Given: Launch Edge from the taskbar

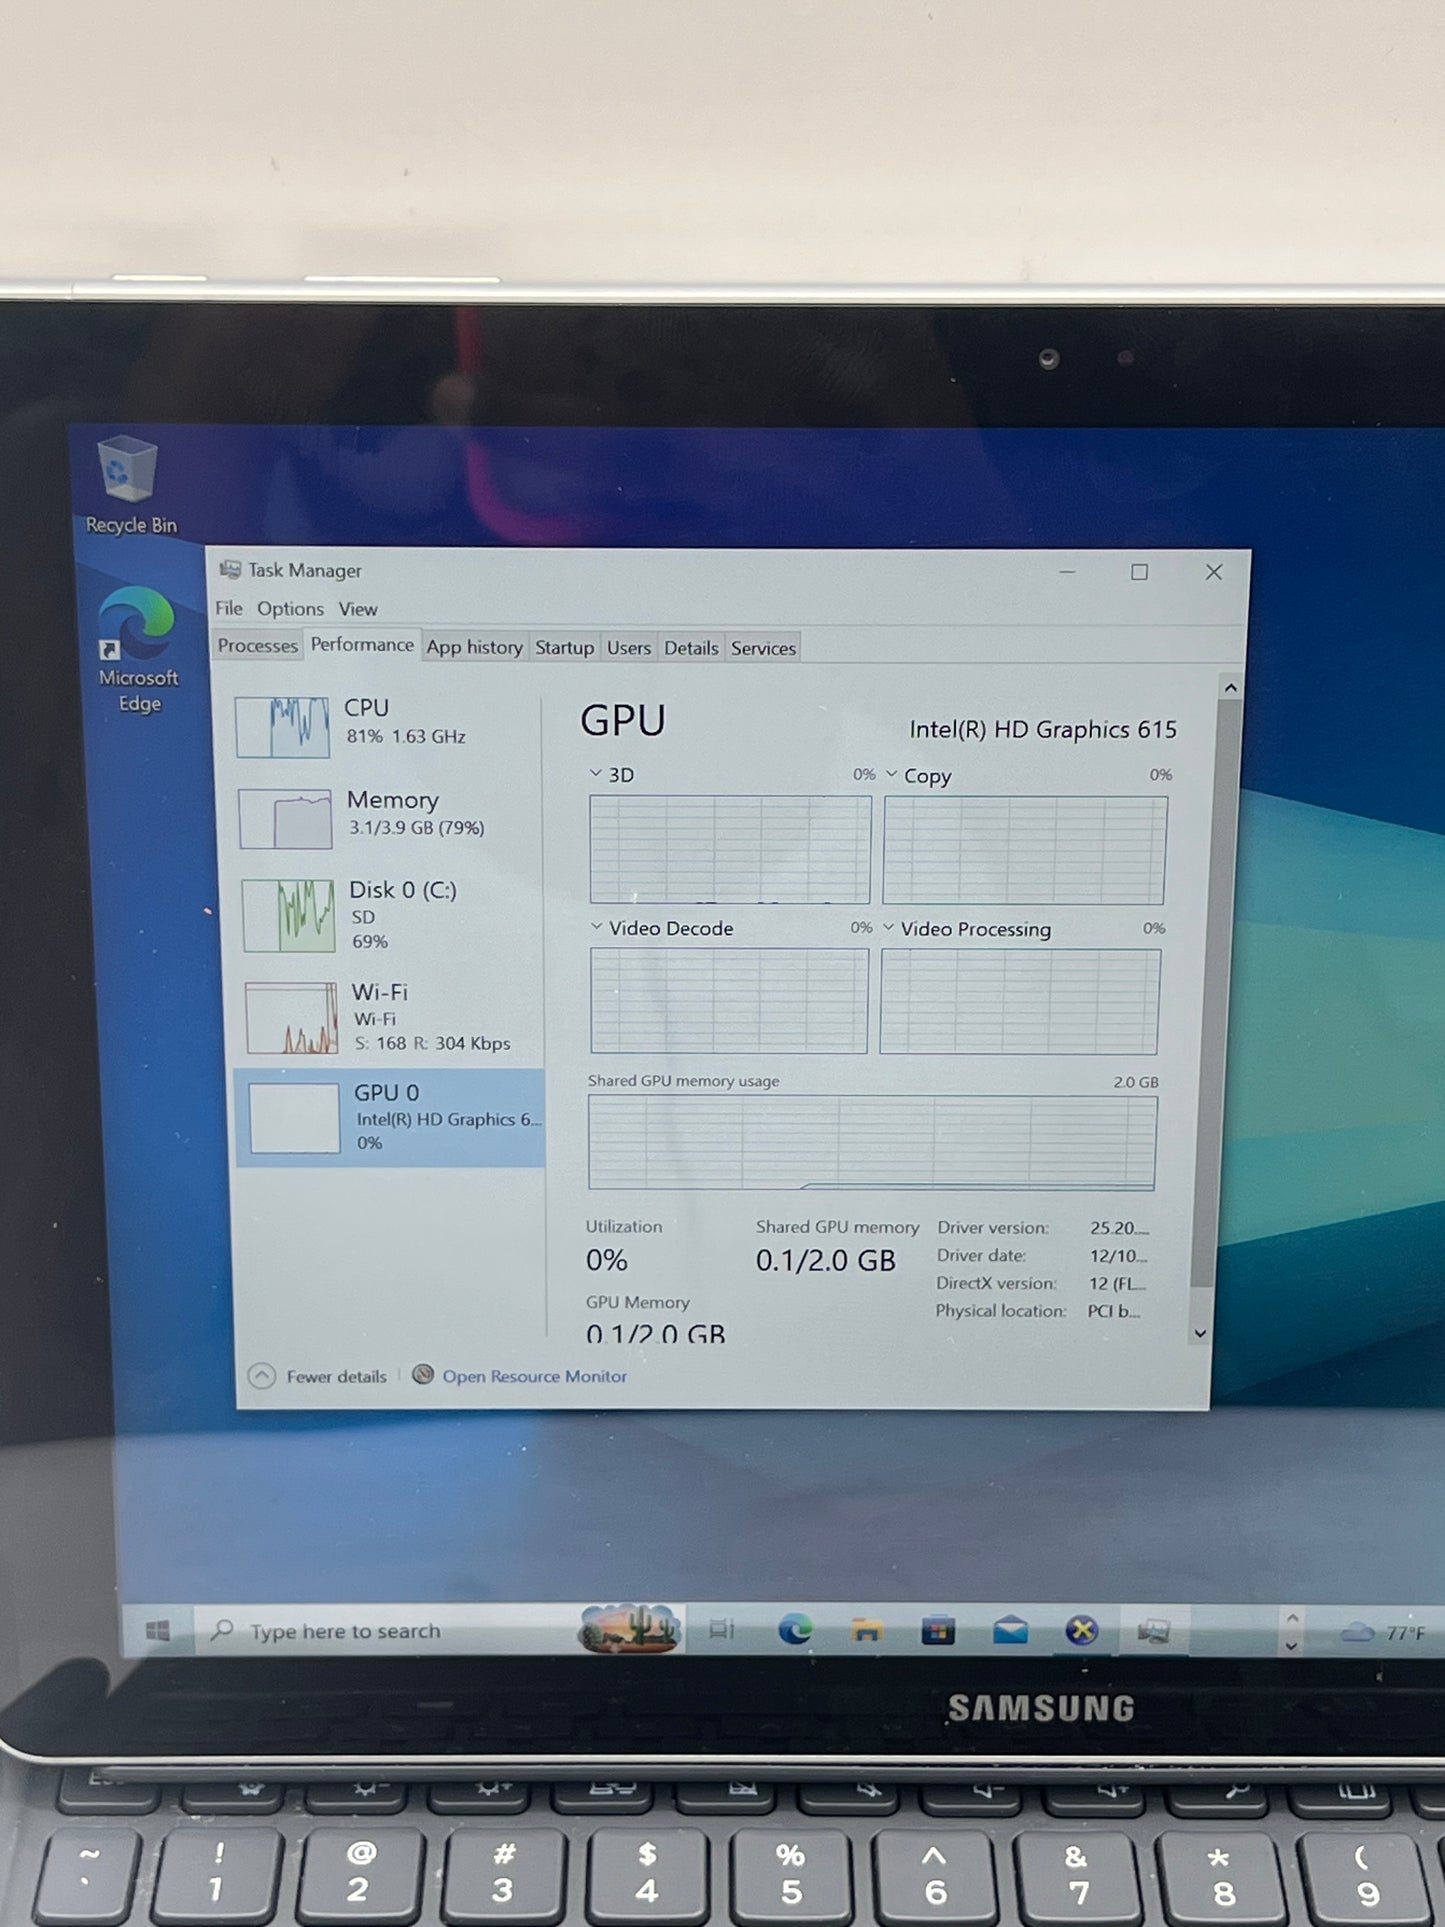Looking at the screenshot, I should click(795, 1630).
